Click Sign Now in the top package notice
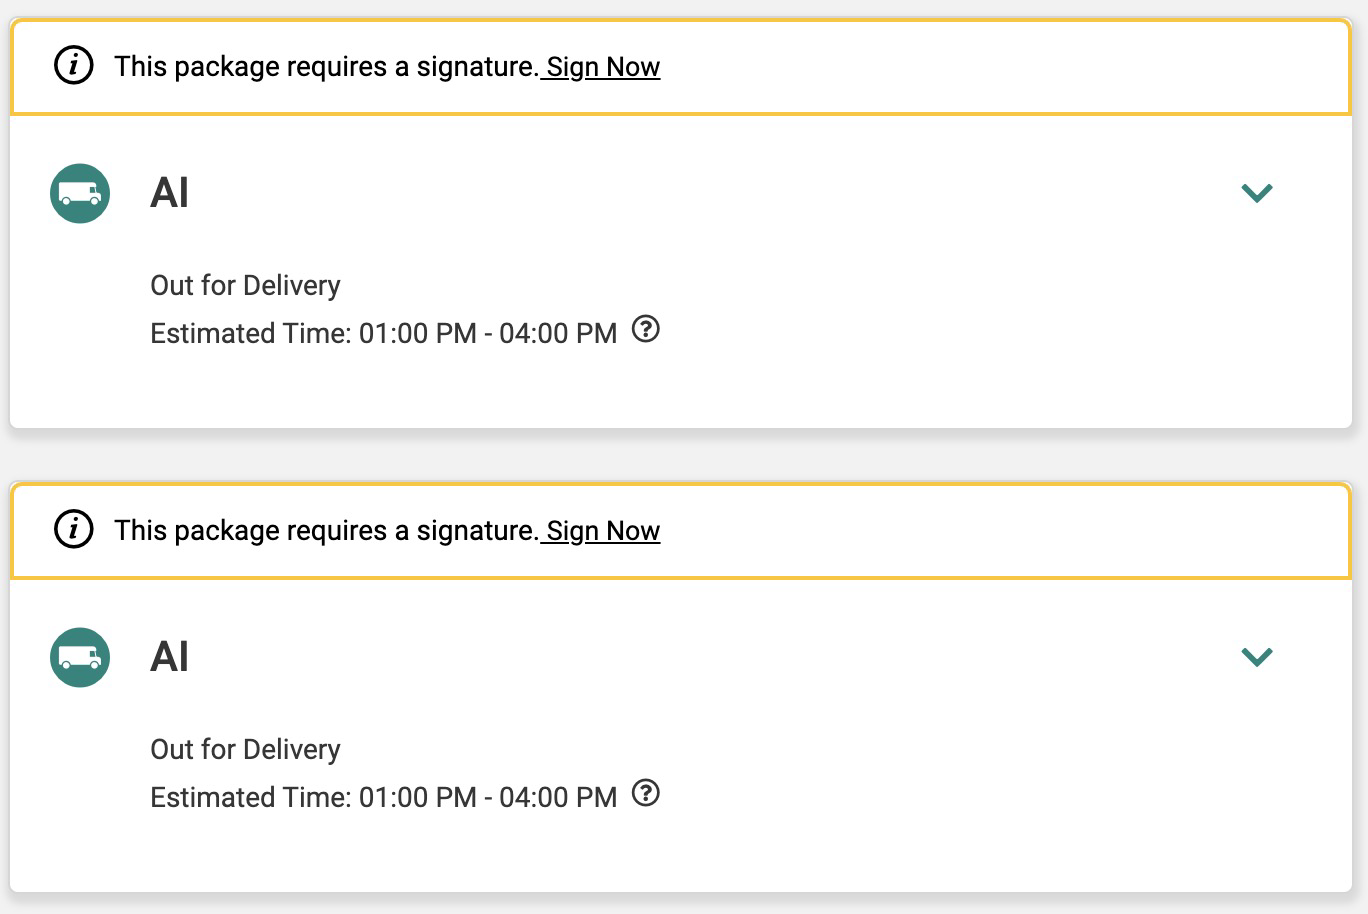The height and width of the screenshot is (914, 1368). 603,67
